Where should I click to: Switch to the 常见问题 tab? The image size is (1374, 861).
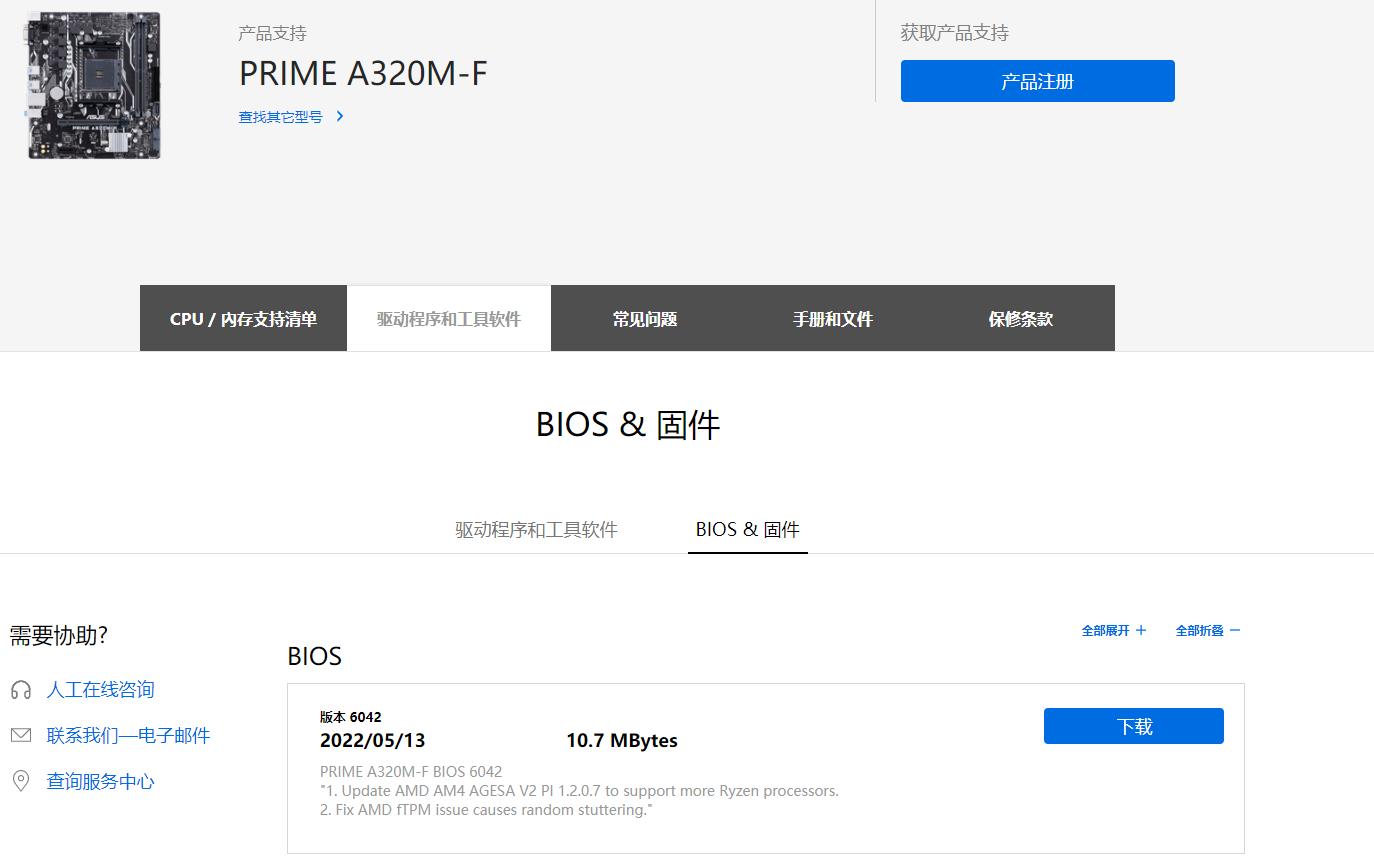click(x=645, y=318)
